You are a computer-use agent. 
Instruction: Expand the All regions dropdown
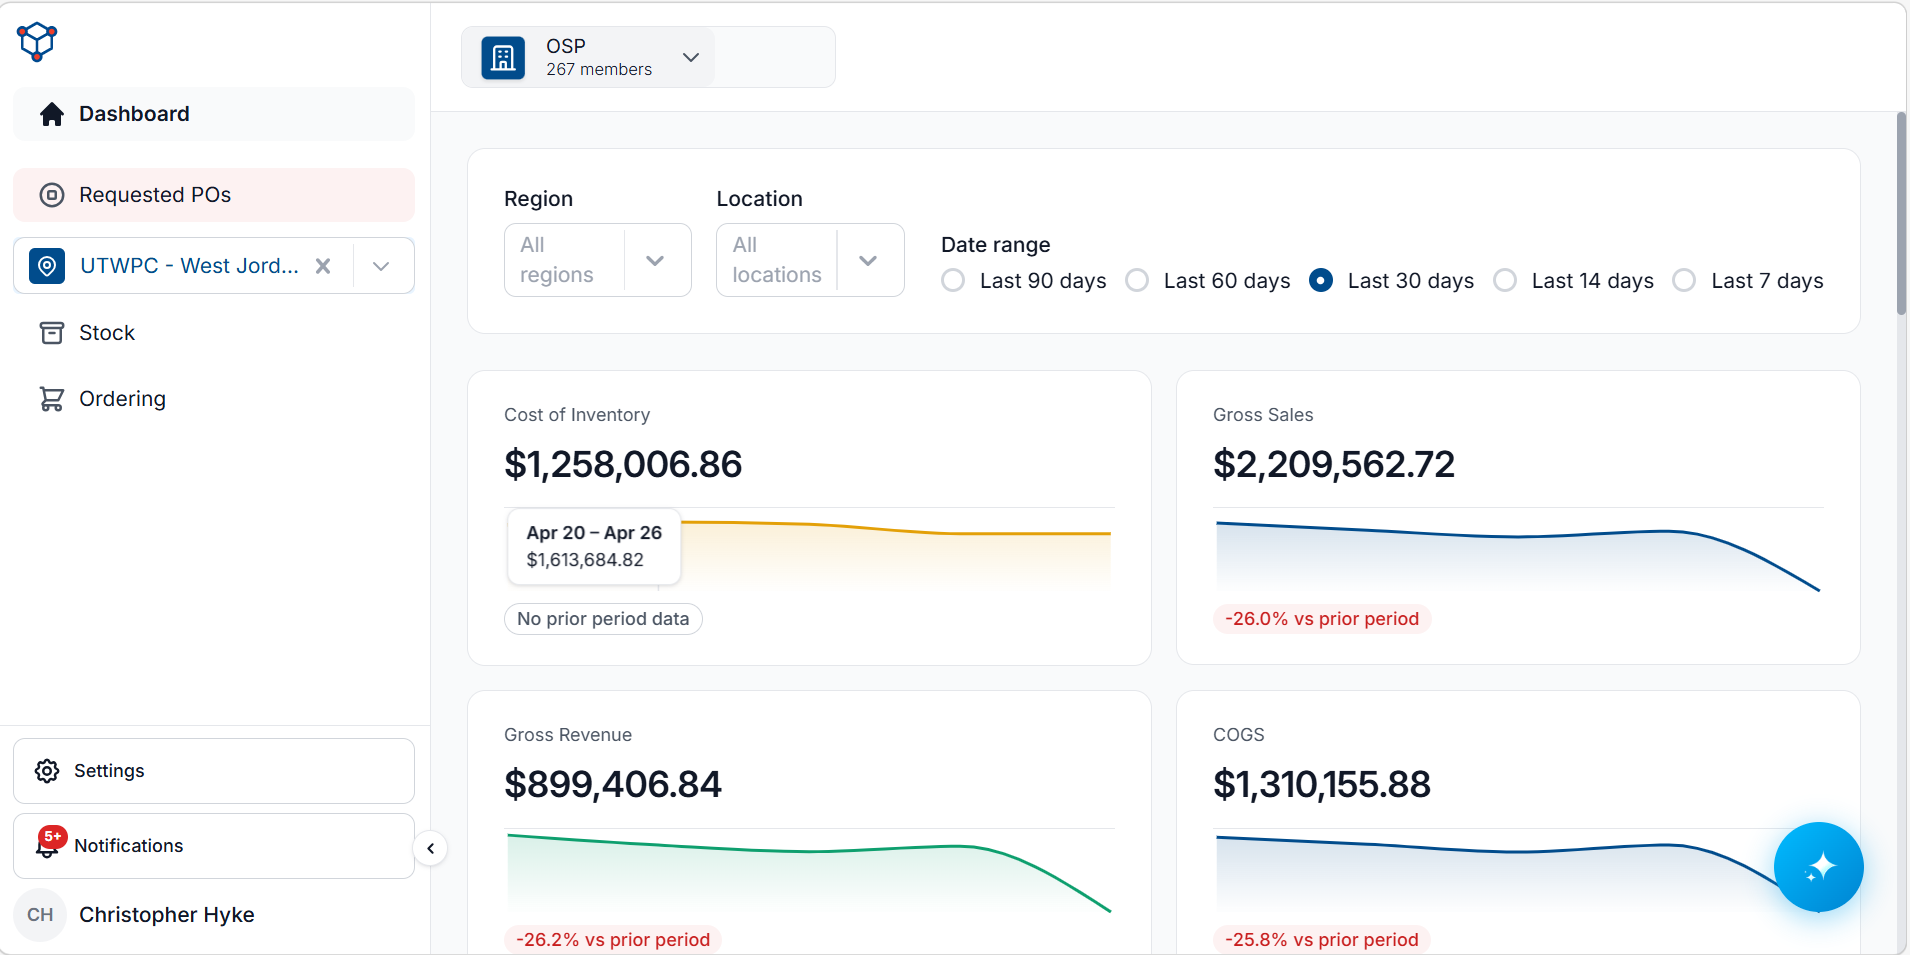(598, 260)
